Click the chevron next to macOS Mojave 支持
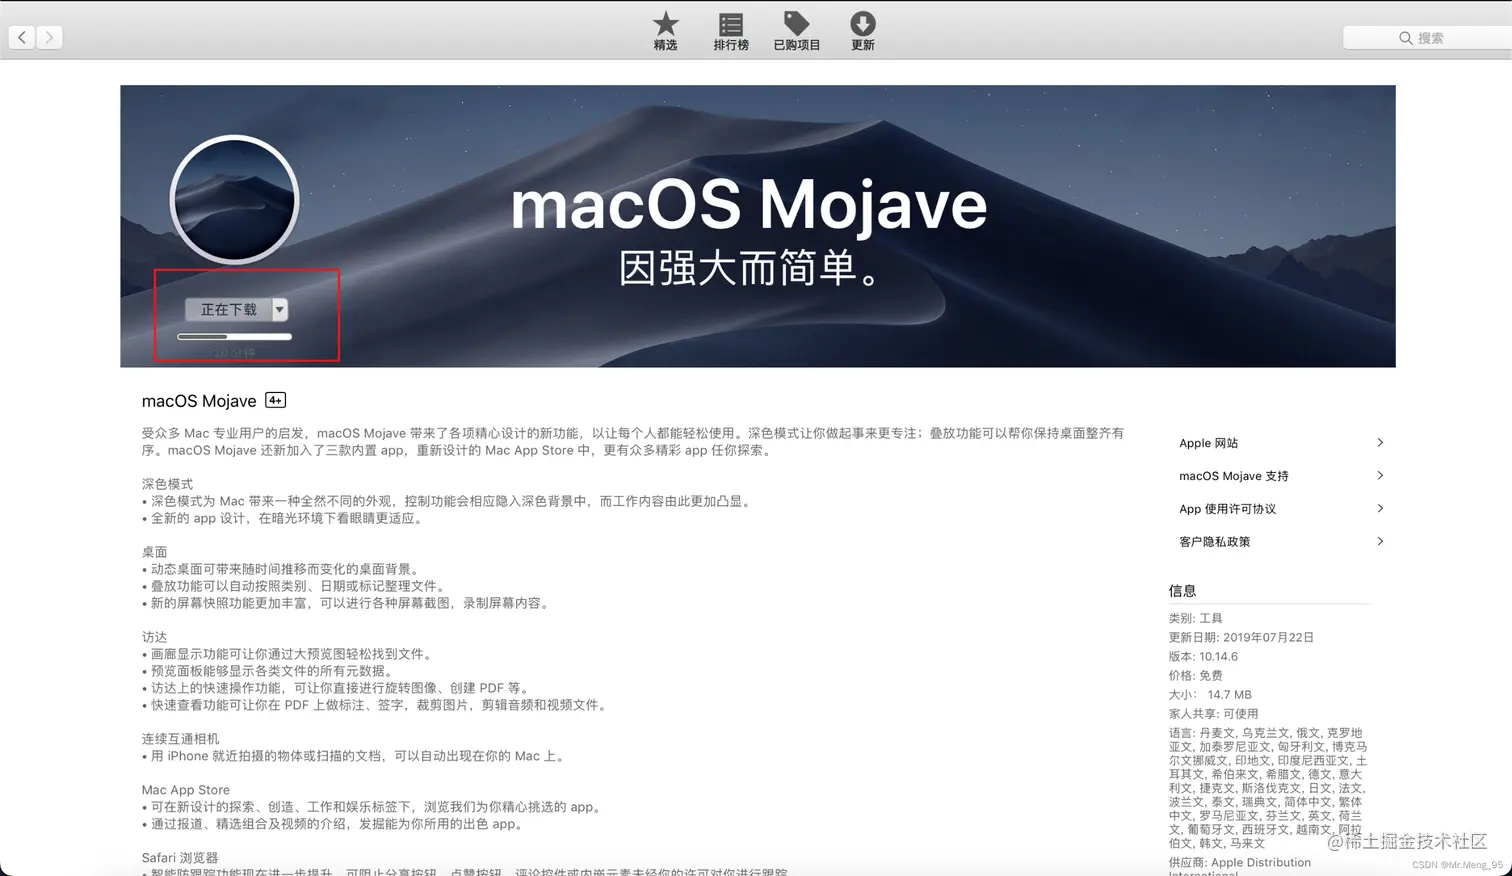 click(1380, 475)
